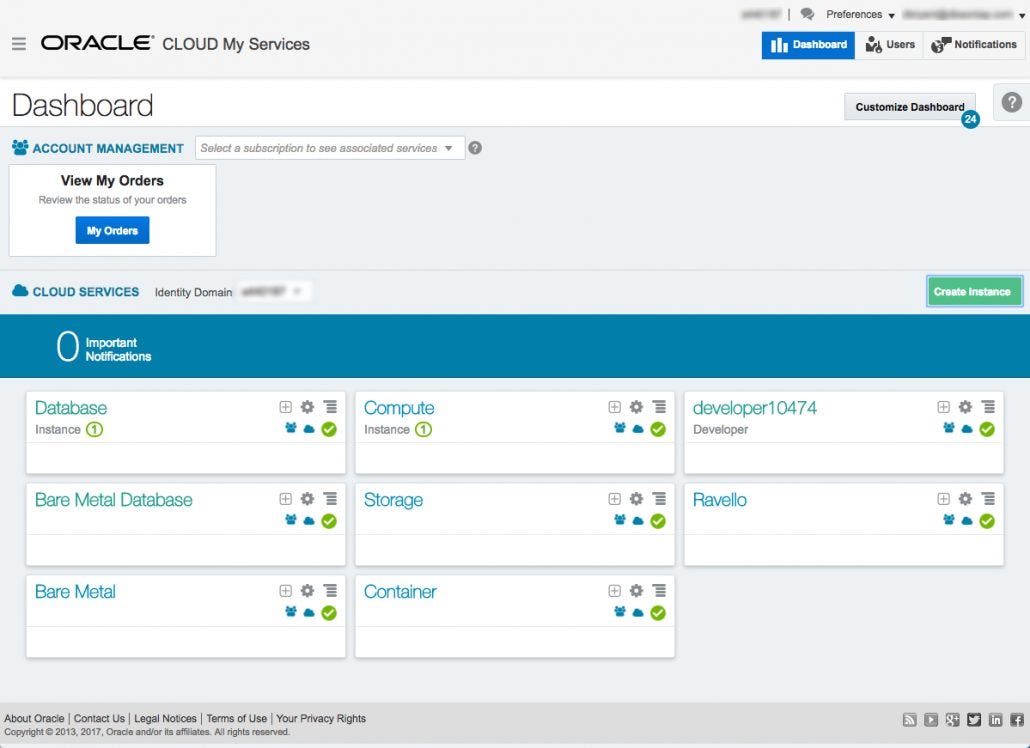Click the My Orders button
This screenshot has height=748, width=1030.
112,231
